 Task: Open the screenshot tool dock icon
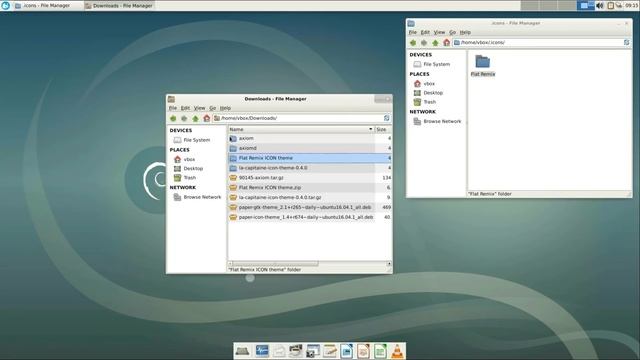coord(313,351)
